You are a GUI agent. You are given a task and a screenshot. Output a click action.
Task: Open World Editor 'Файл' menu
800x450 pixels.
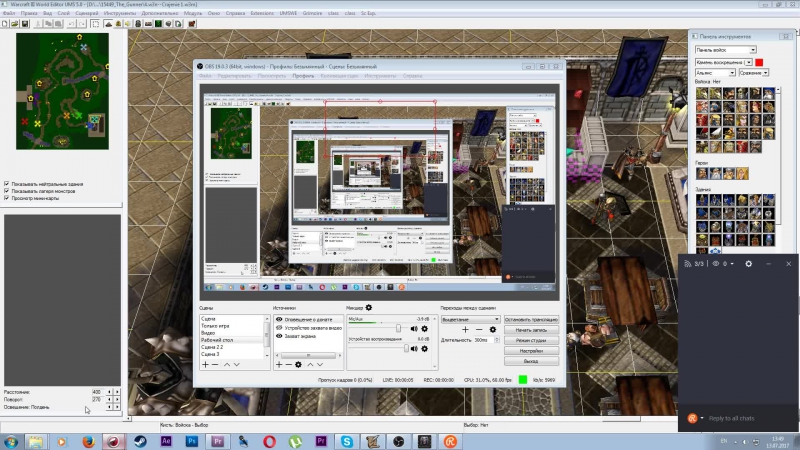(9, 13)
